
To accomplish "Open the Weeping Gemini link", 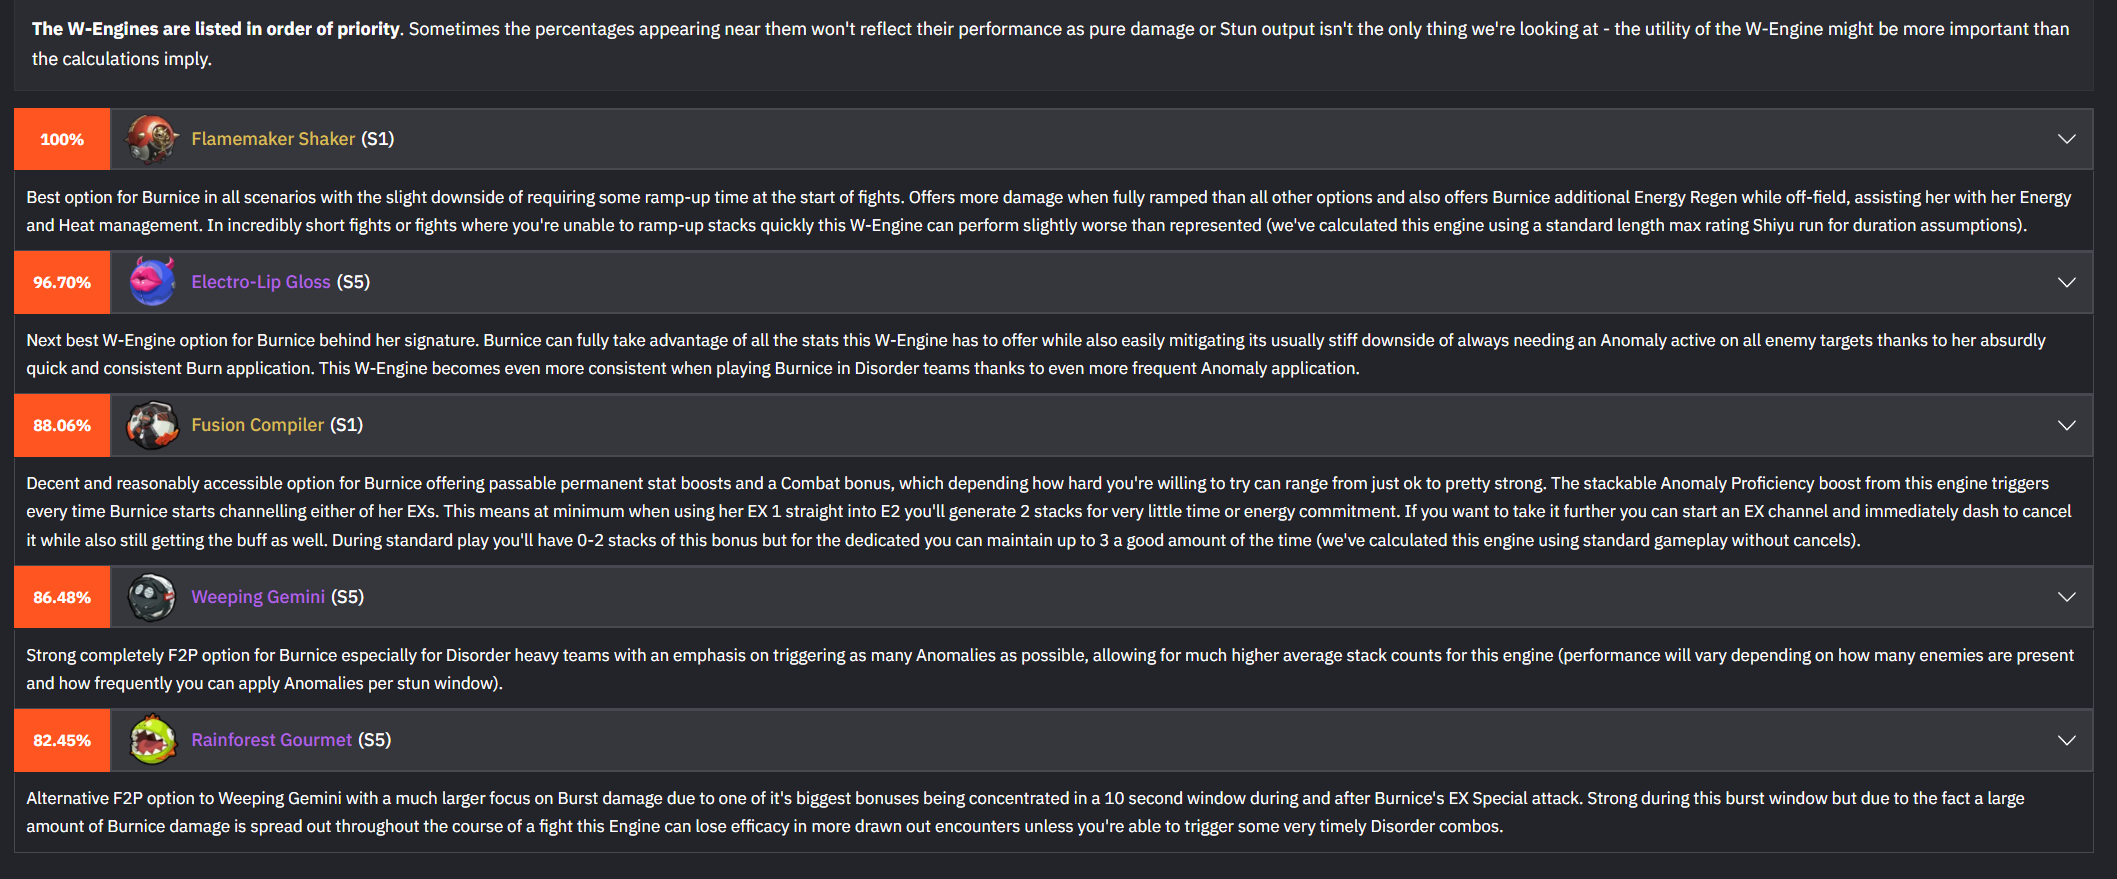I will tap(258, 597).
